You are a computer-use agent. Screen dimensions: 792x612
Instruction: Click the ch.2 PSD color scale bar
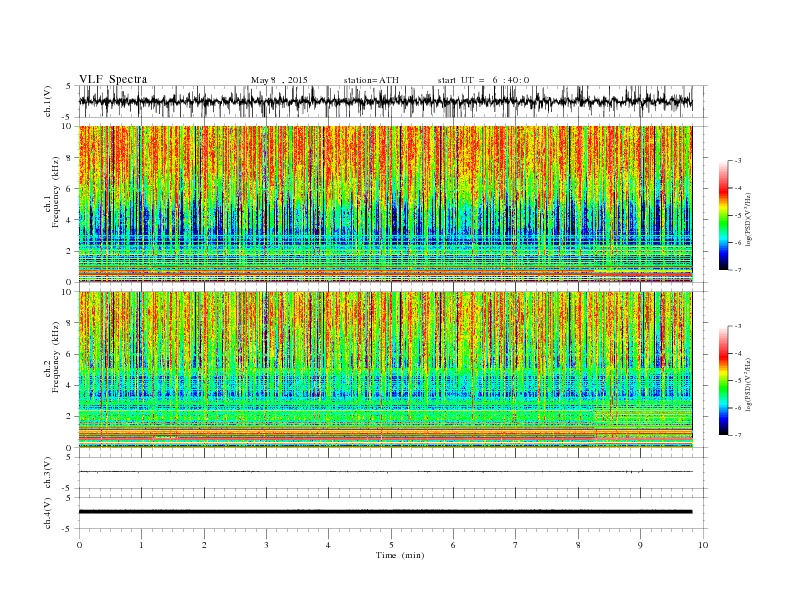pos(723,381)
